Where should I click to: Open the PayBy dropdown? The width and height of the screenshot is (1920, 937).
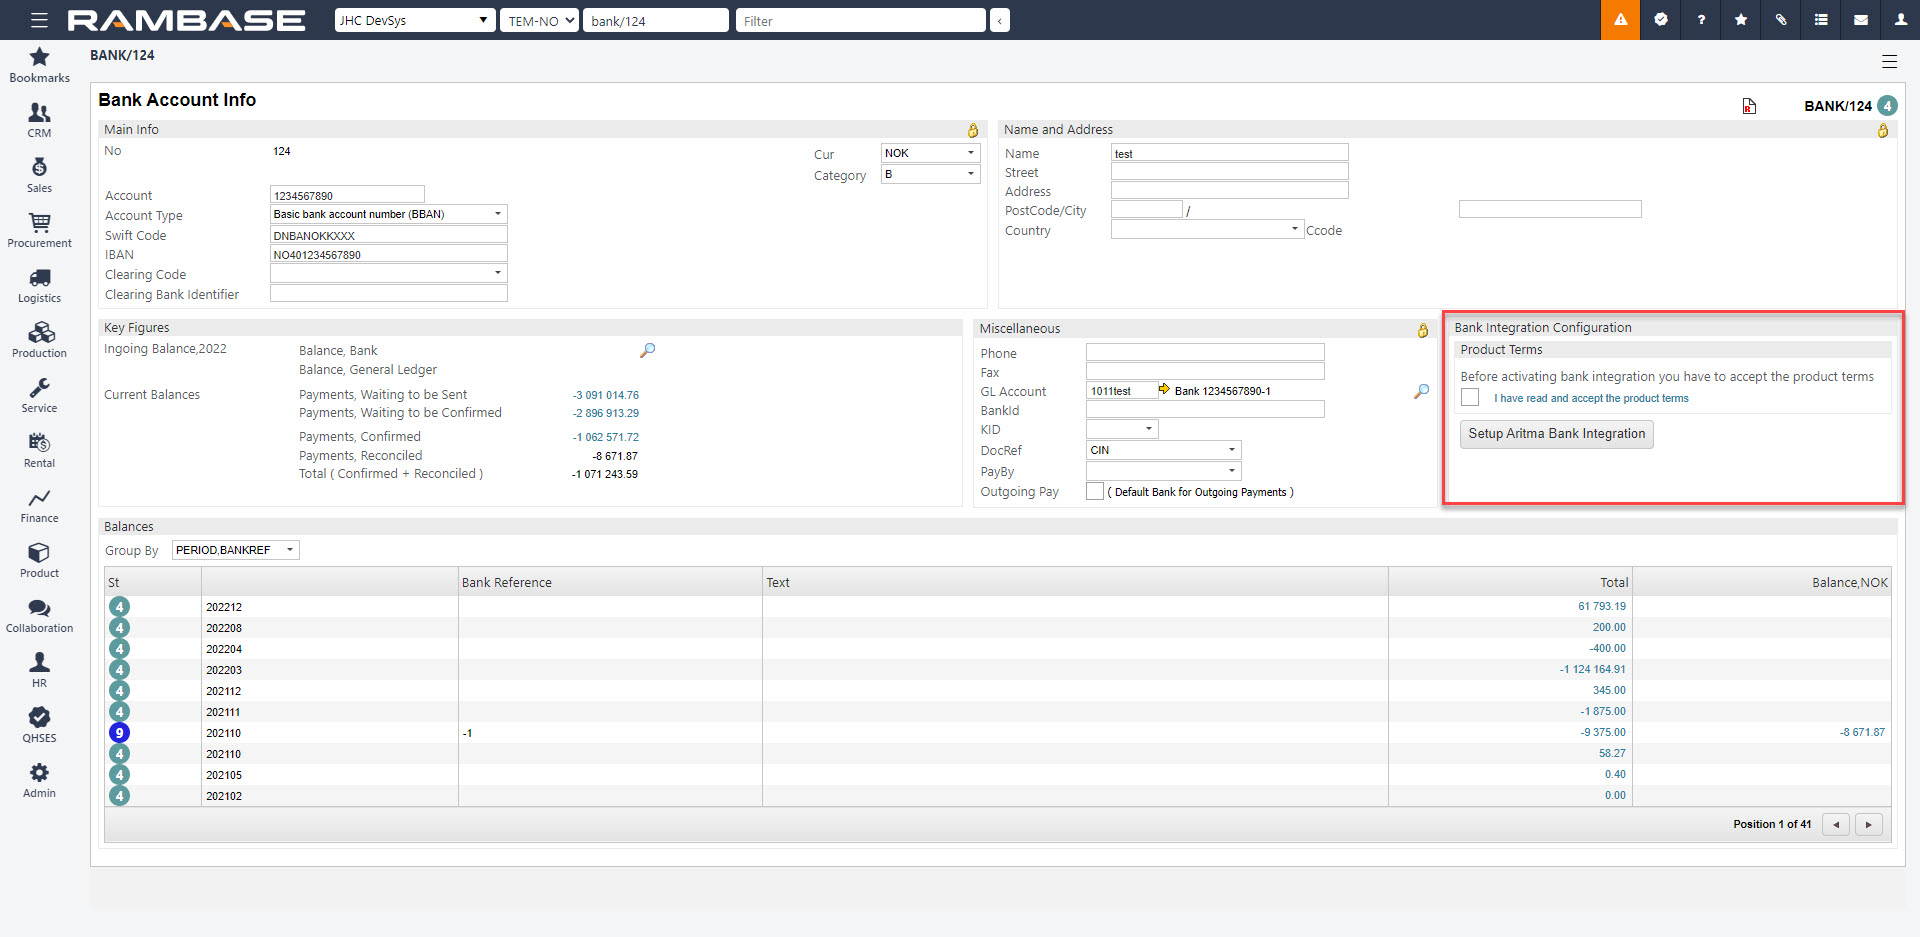click(1164, 470)
